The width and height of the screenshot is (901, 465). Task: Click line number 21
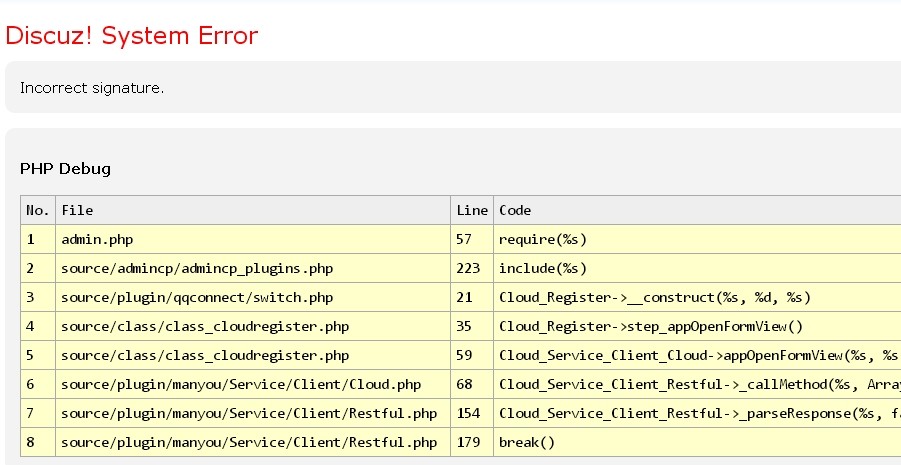[472, 298]
